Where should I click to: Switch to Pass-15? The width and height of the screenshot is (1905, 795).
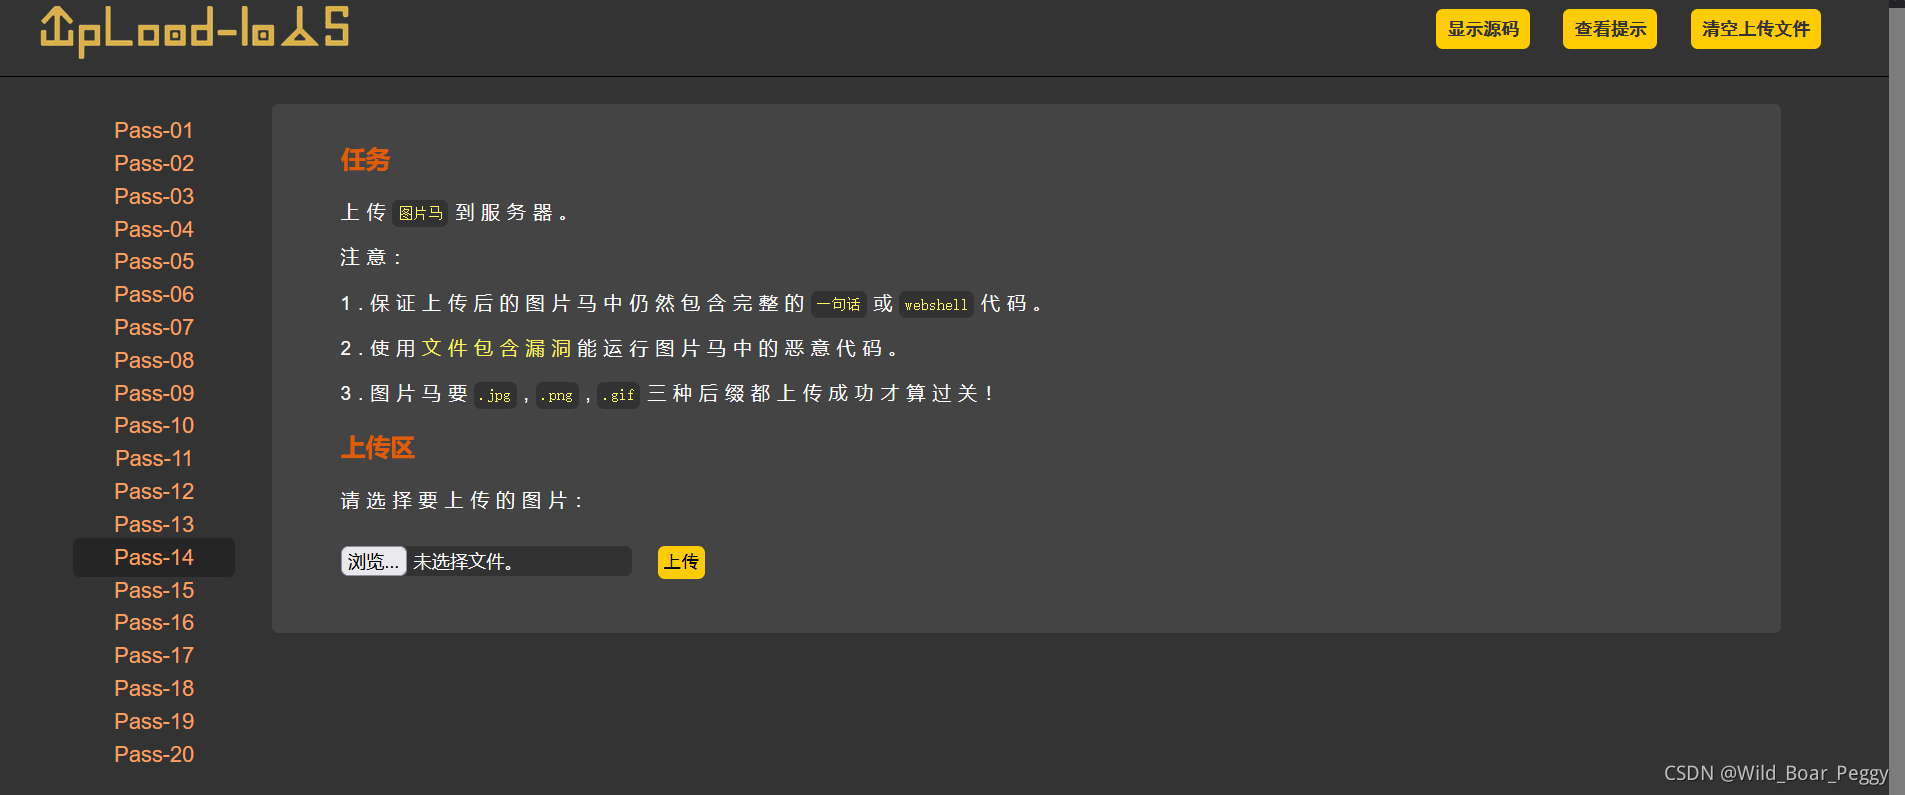154,590
